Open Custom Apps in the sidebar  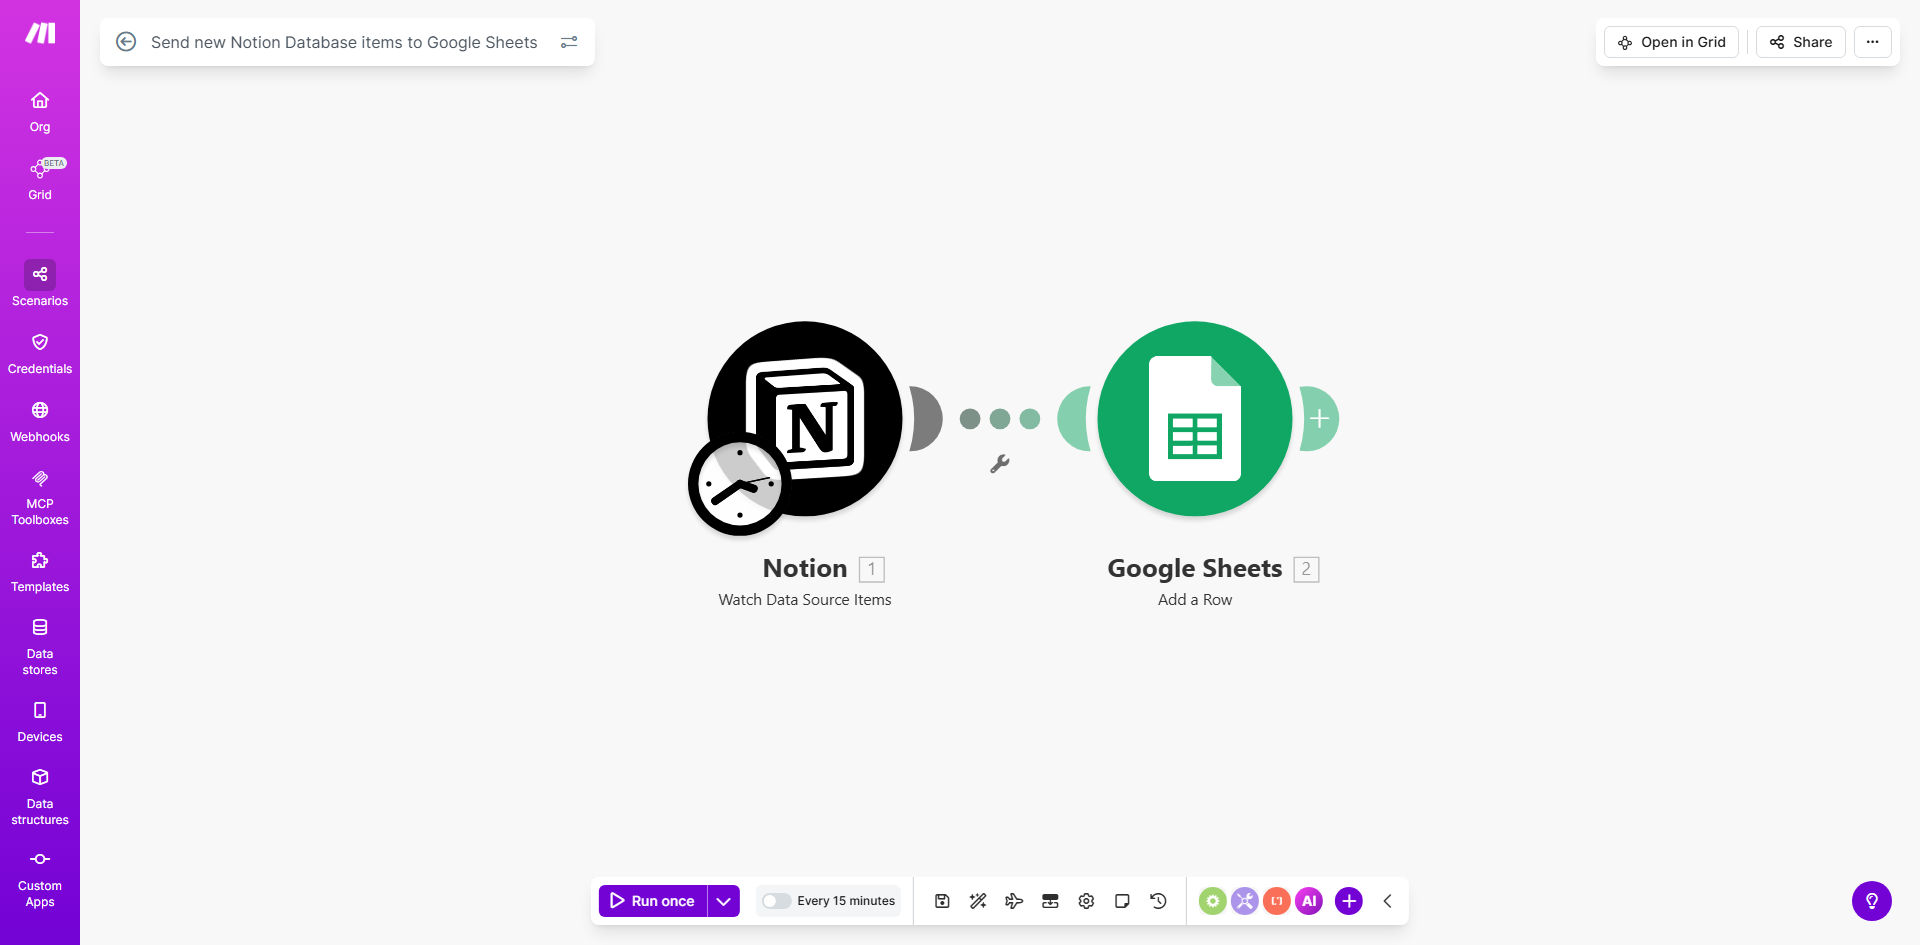[x=40, y=879]
